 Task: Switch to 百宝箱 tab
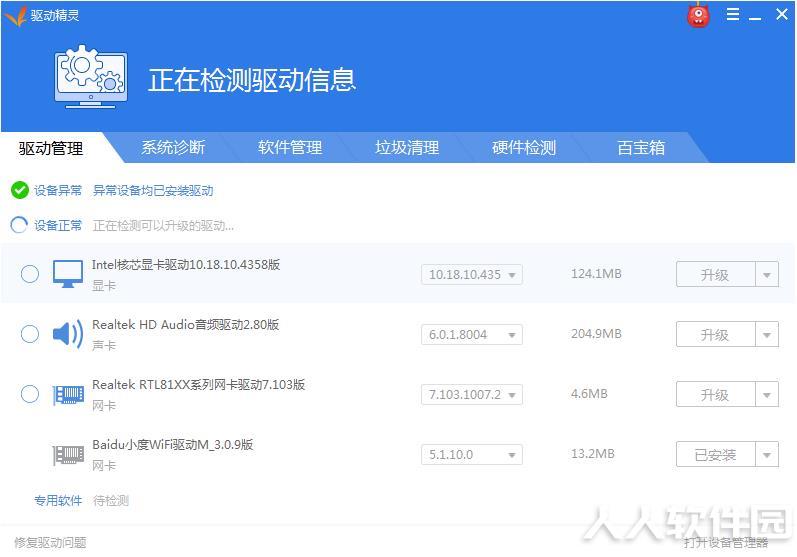tap(640, 147)
